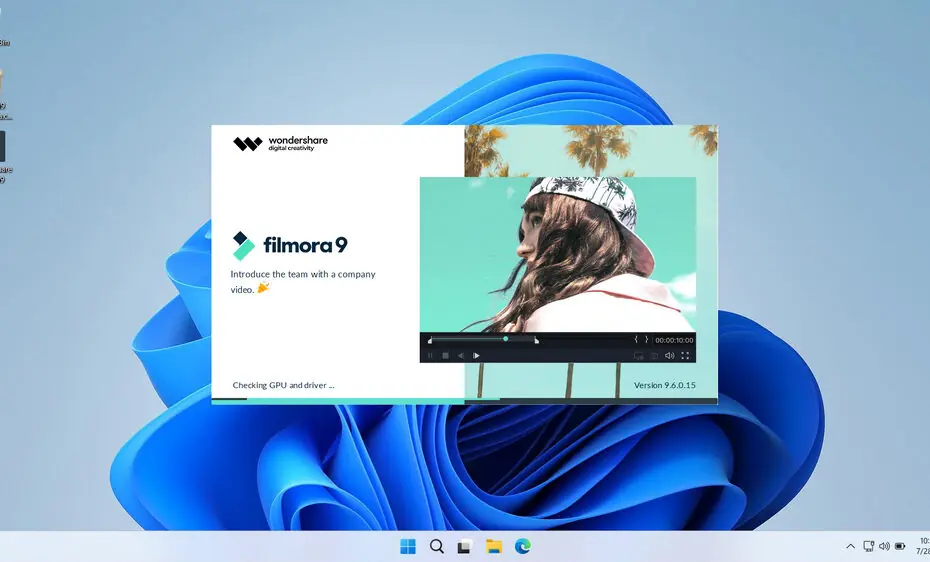Image resolution: width=930 pixels, height=562 pixels.
Task: Click the stop button in the preview player
Action: (445, 356)
